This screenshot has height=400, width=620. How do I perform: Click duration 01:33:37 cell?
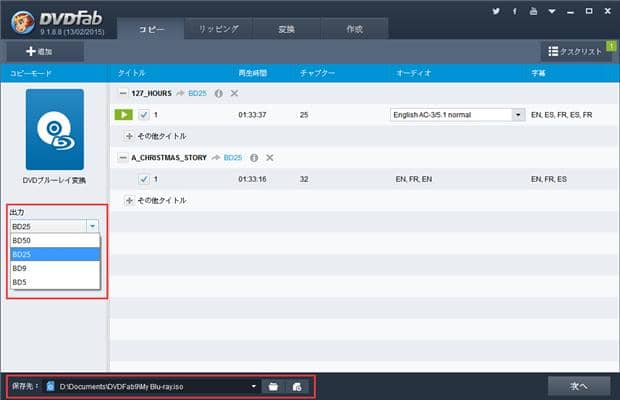click(x=252, y=115)
